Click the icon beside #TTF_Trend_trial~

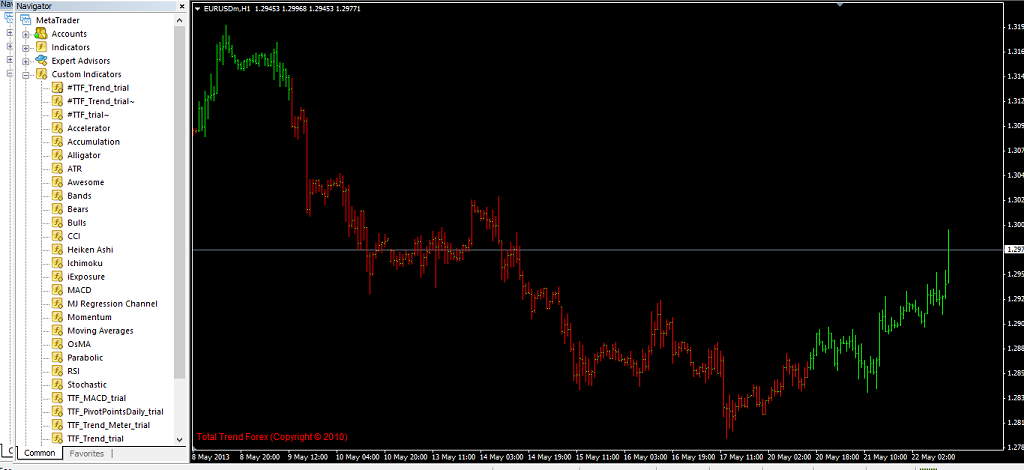57,101
